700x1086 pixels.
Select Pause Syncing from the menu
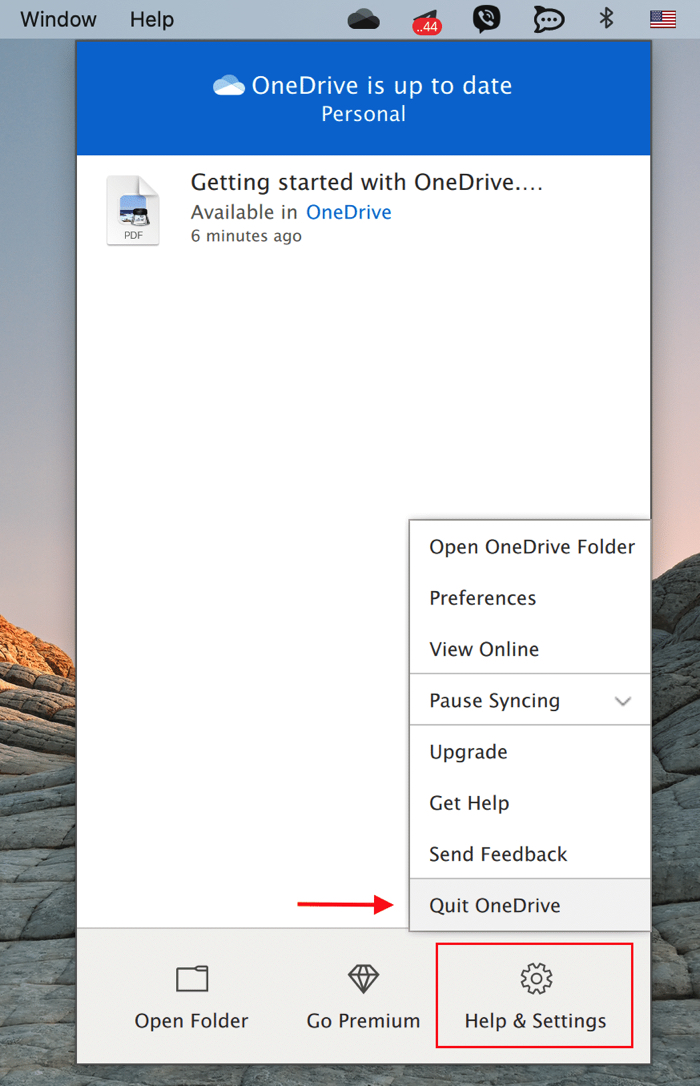pyautogui.click(x=495, y=701)
